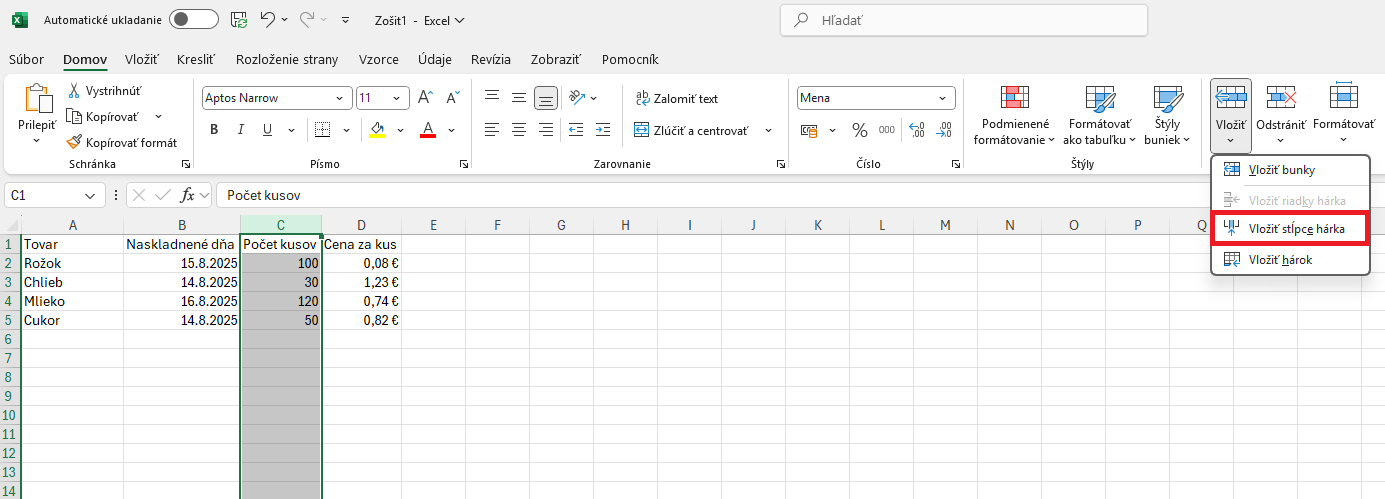Choose Vložiť stĺpce hárka menu item
The image size is (1385, 499).
(x=1290, y=229)
